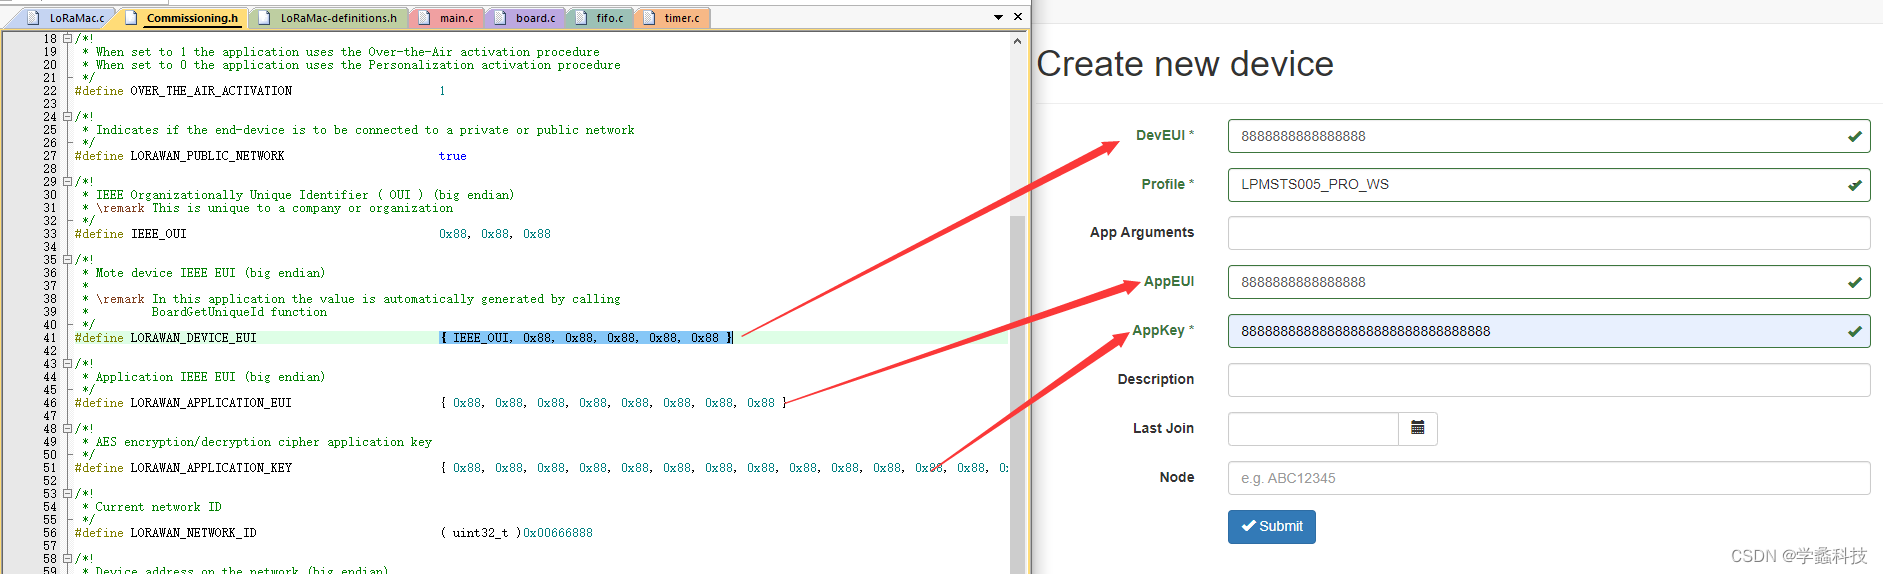Click the Last Join date field
The image size is (1883, 574).
click(x=1313, y=429)
